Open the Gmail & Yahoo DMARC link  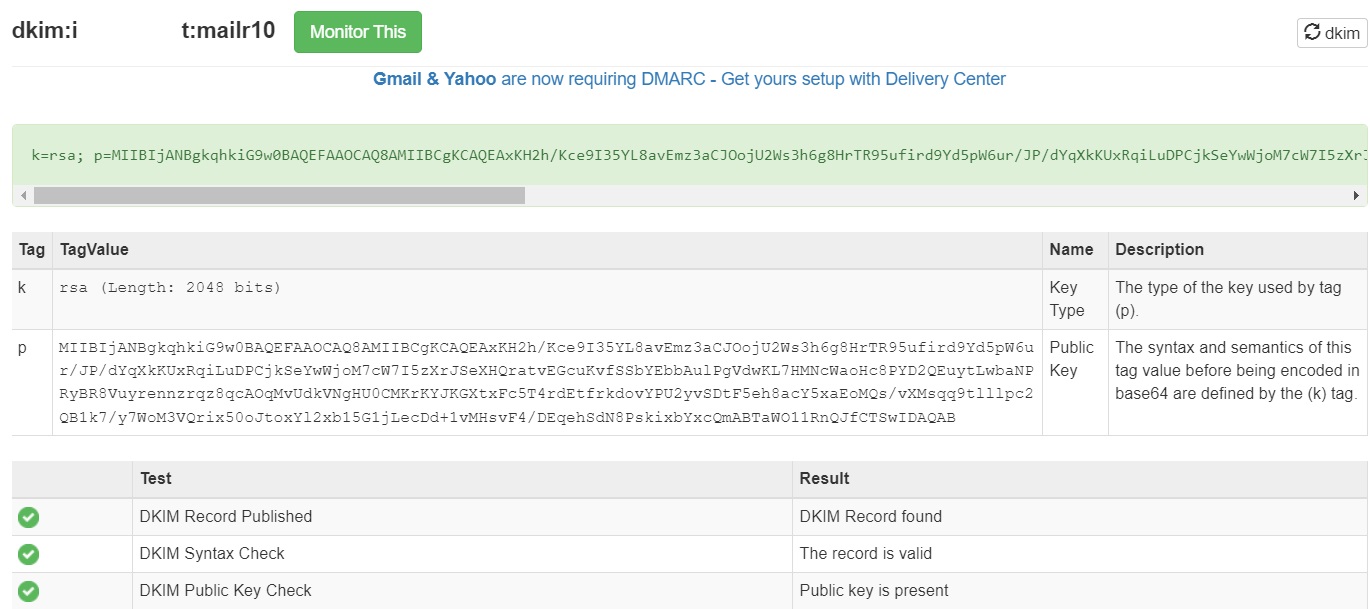tap(689, 79)
